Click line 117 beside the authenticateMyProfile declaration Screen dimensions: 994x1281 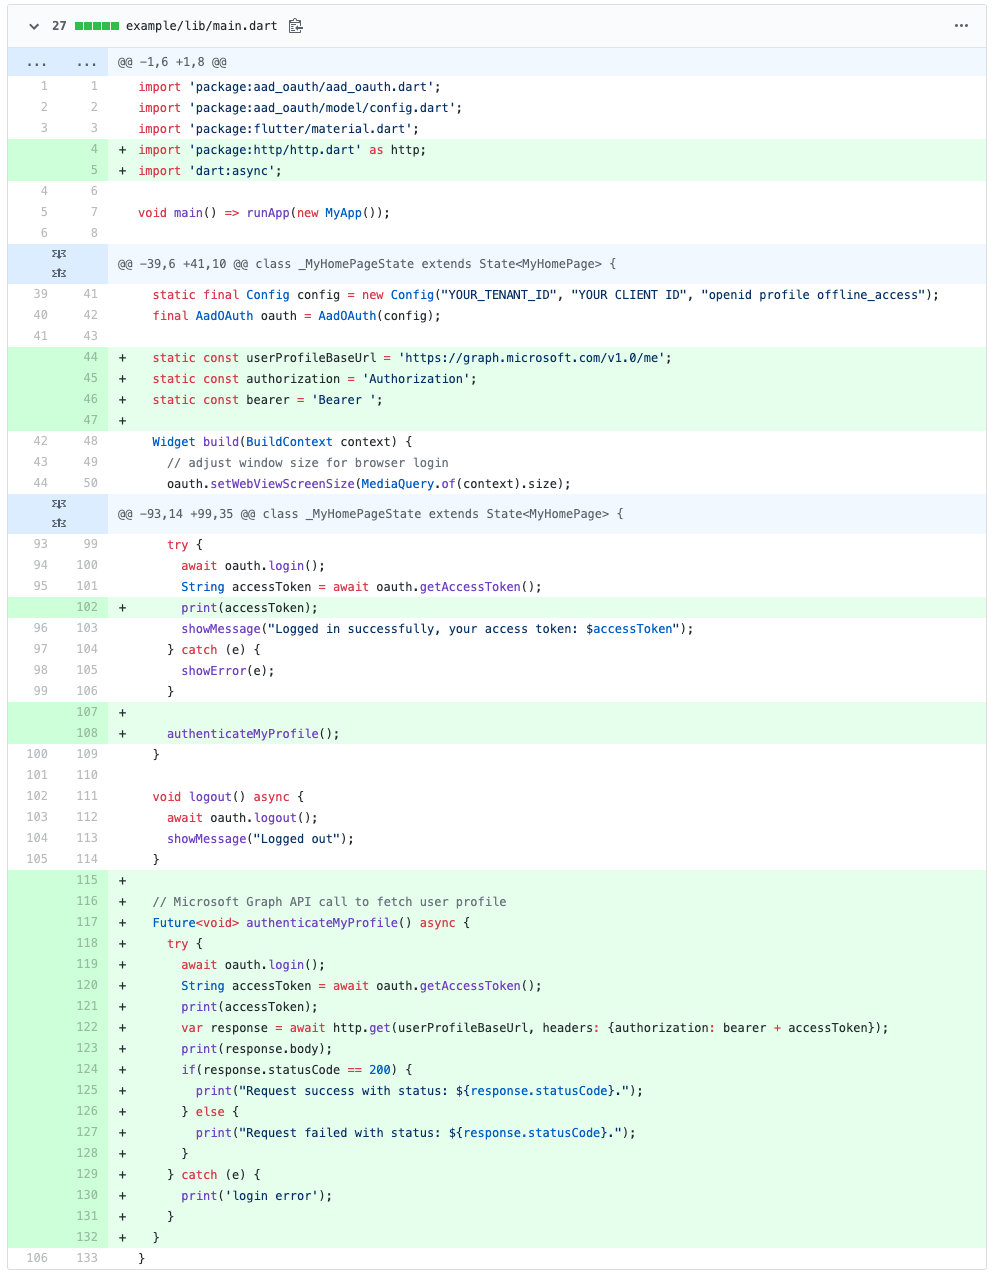click(x=87, y=922)
